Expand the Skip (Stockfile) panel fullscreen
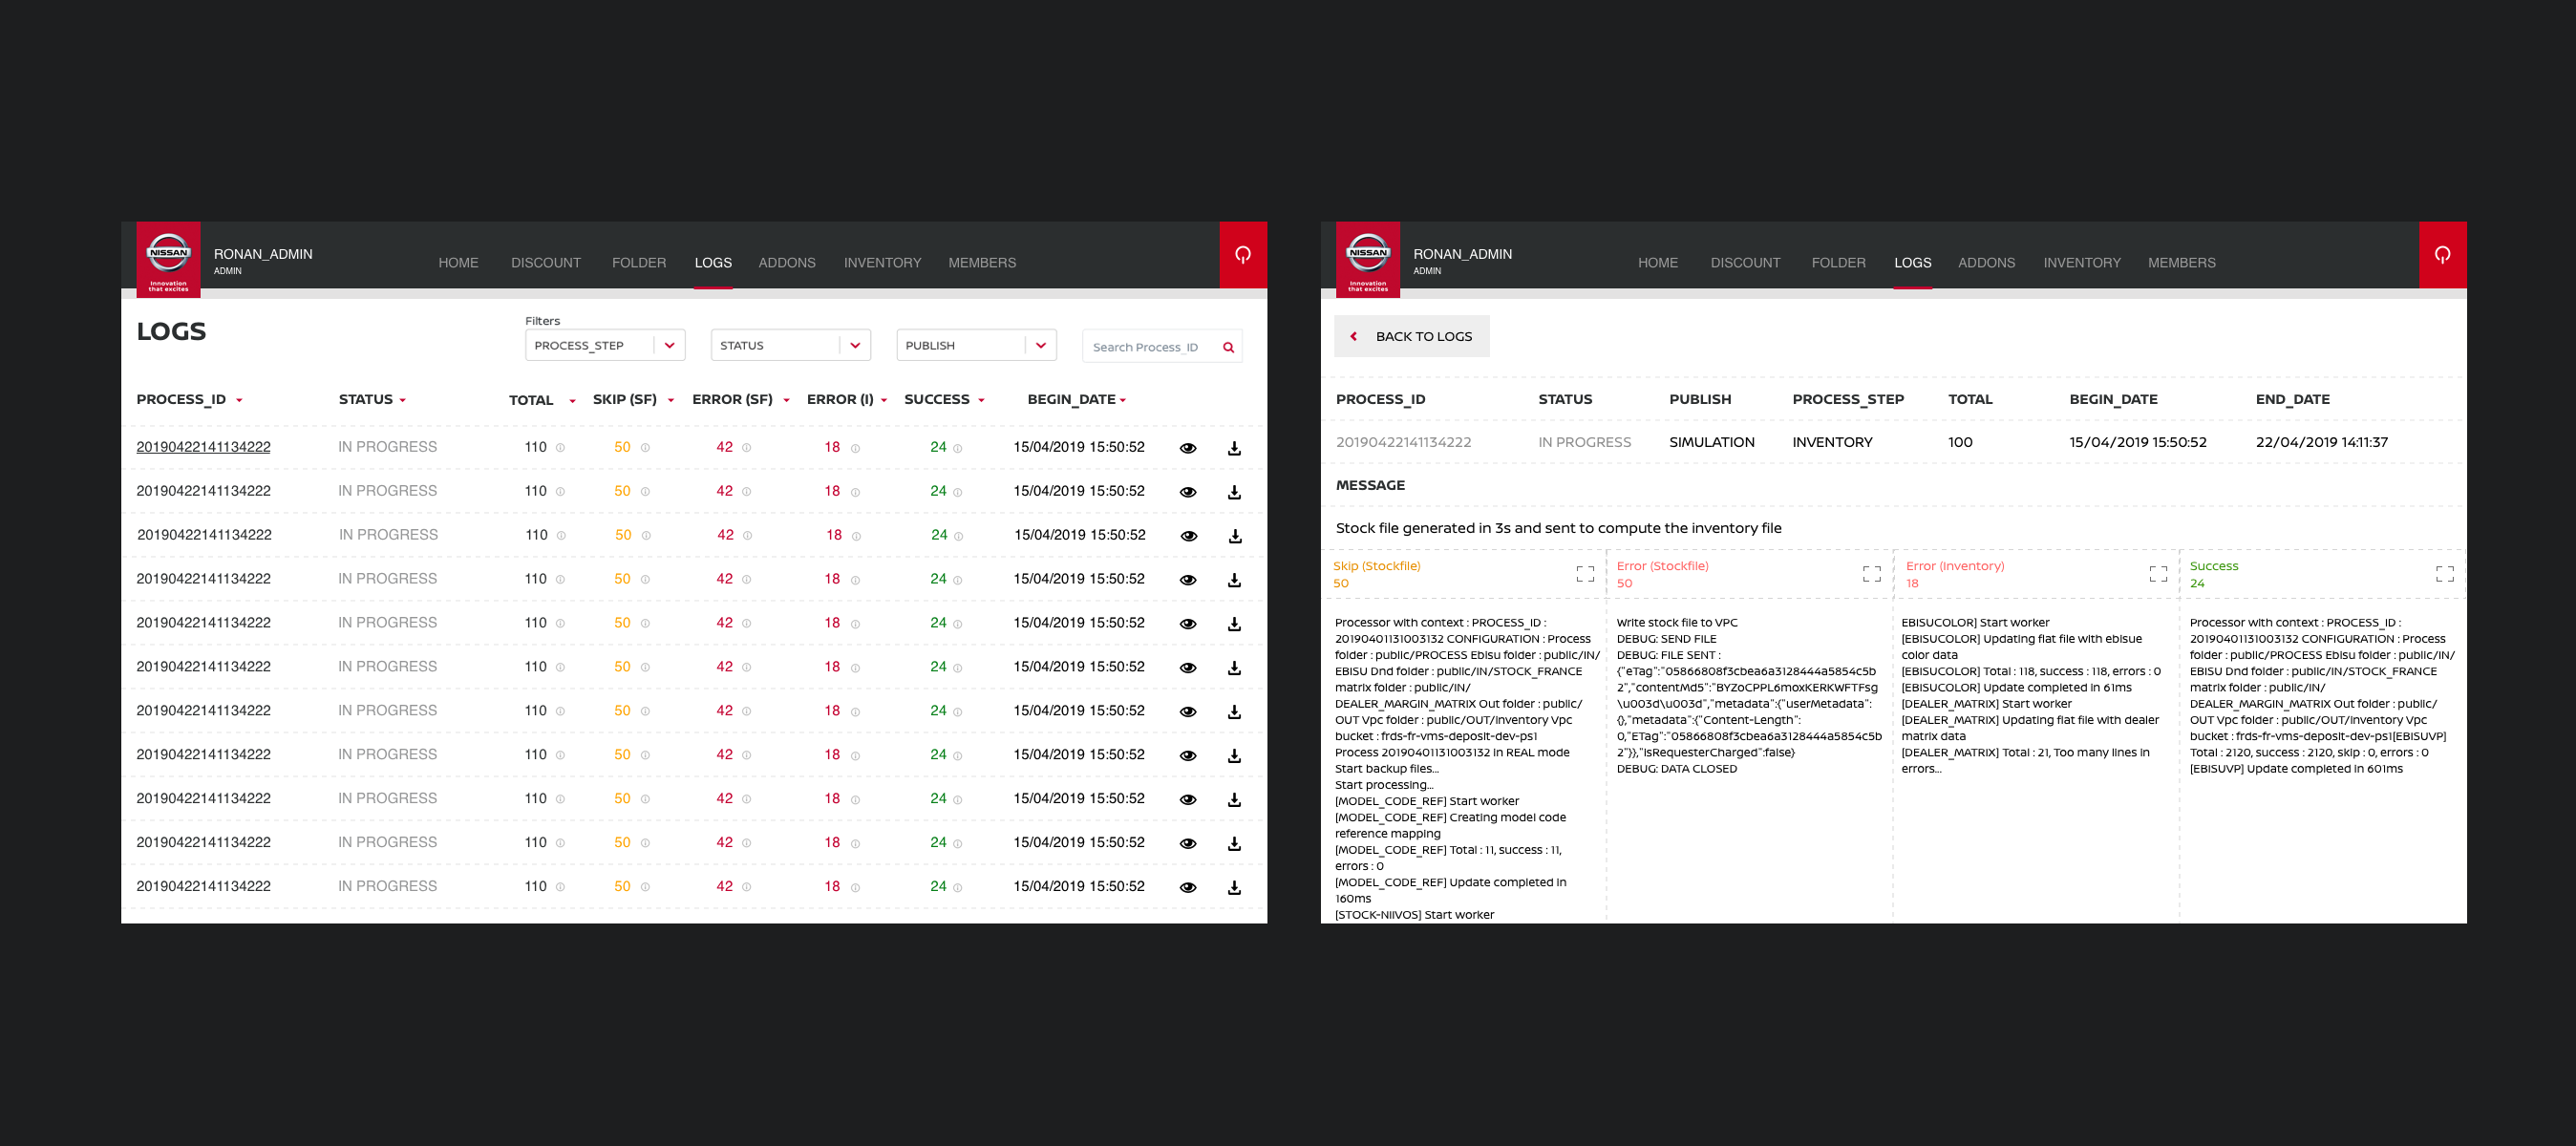This screenshot has width=2576, height=1146. pyautogui.click(x=1585, y=574)
